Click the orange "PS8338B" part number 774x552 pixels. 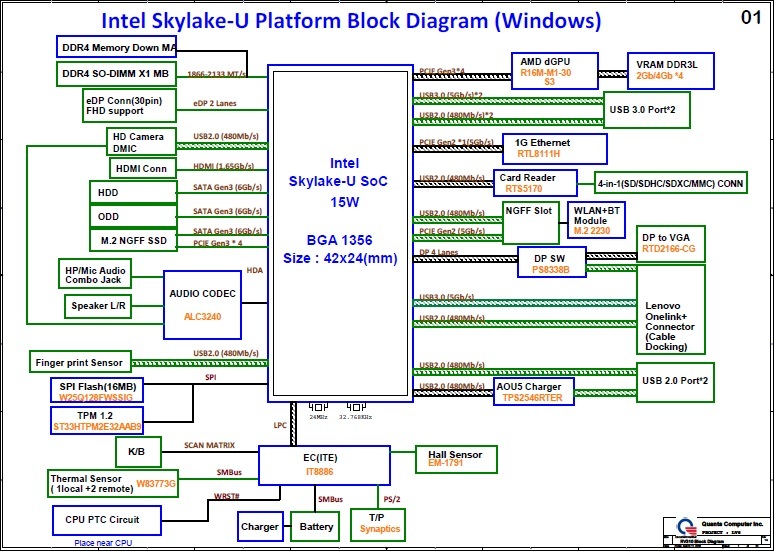tap(551, 270)
